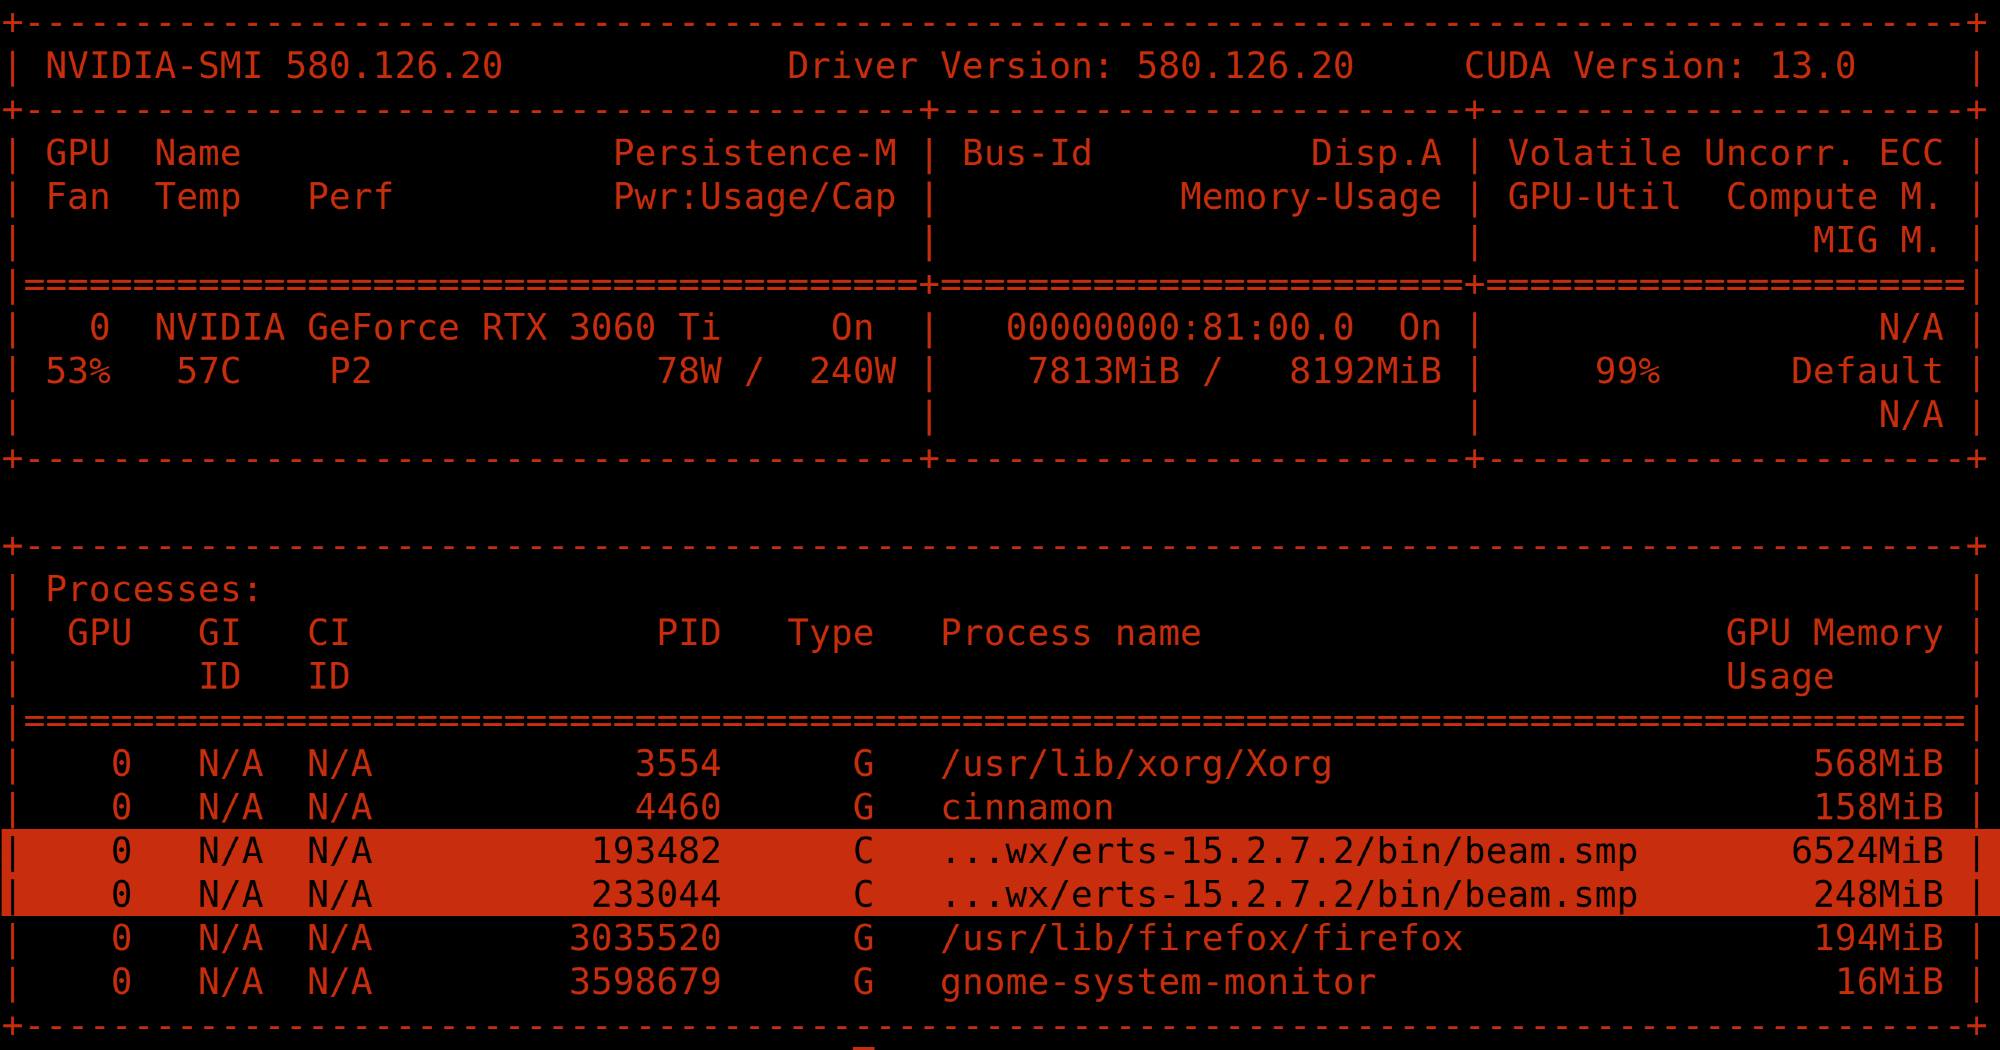
Task: Click the 8192MiB total memory value
Action: [1365, 371]
